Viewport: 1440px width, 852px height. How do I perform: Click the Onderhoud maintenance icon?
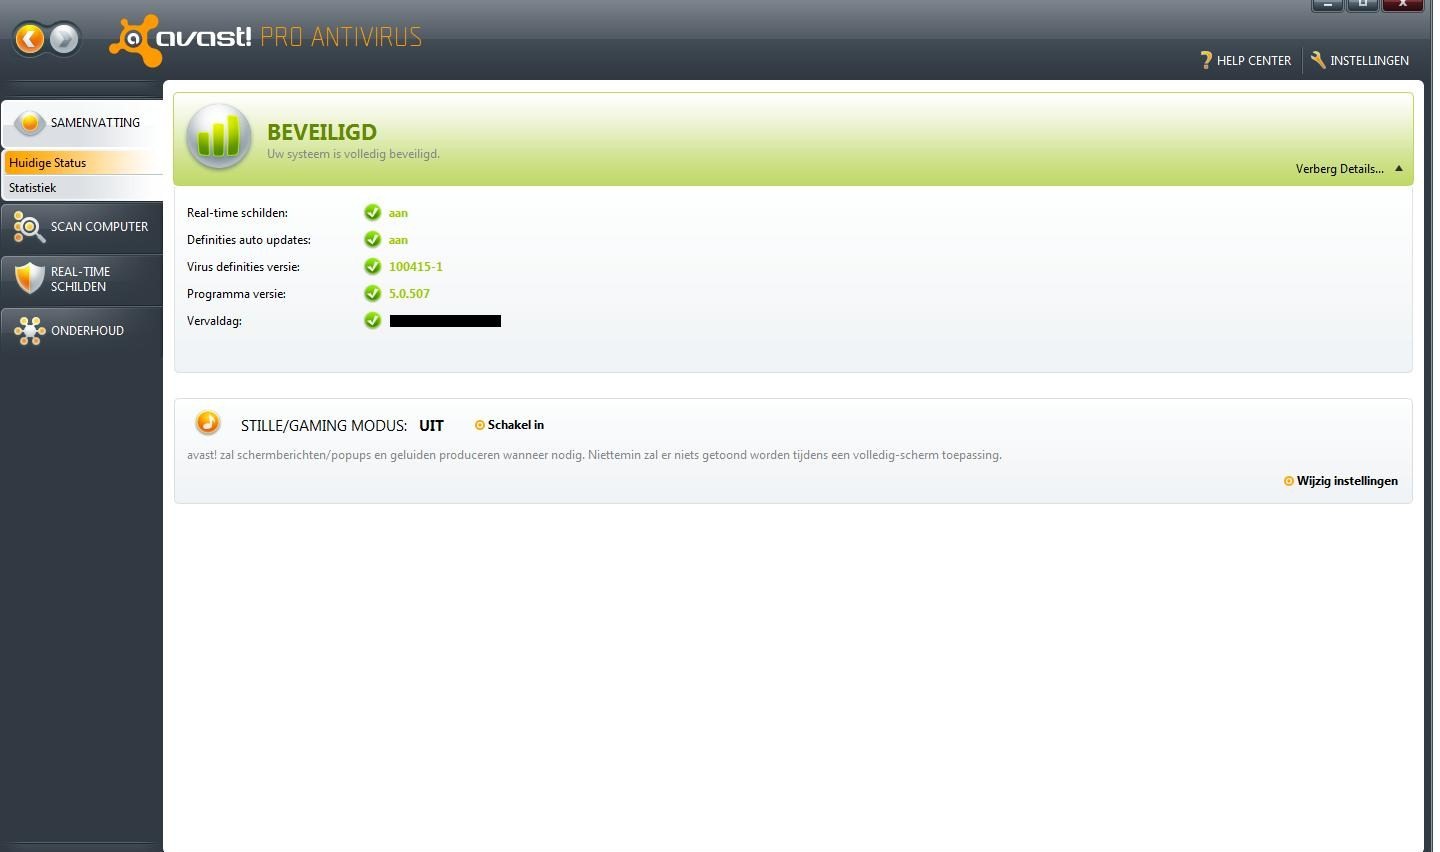29,331
